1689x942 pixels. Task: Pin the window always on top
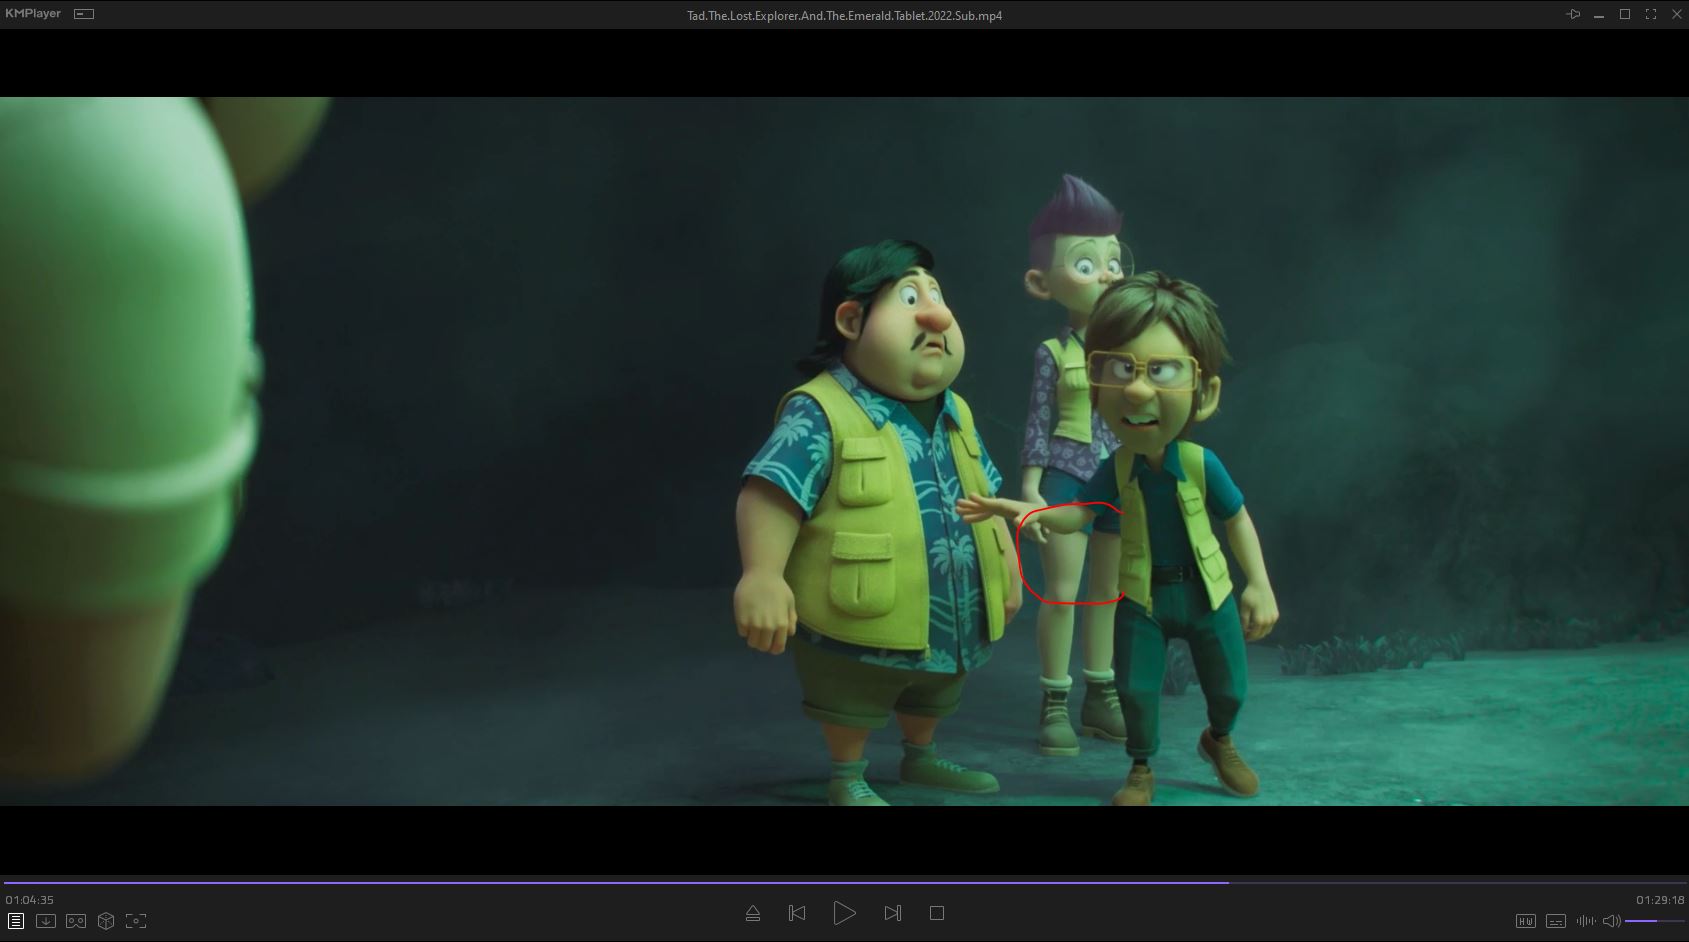[x=1573, y=14]
